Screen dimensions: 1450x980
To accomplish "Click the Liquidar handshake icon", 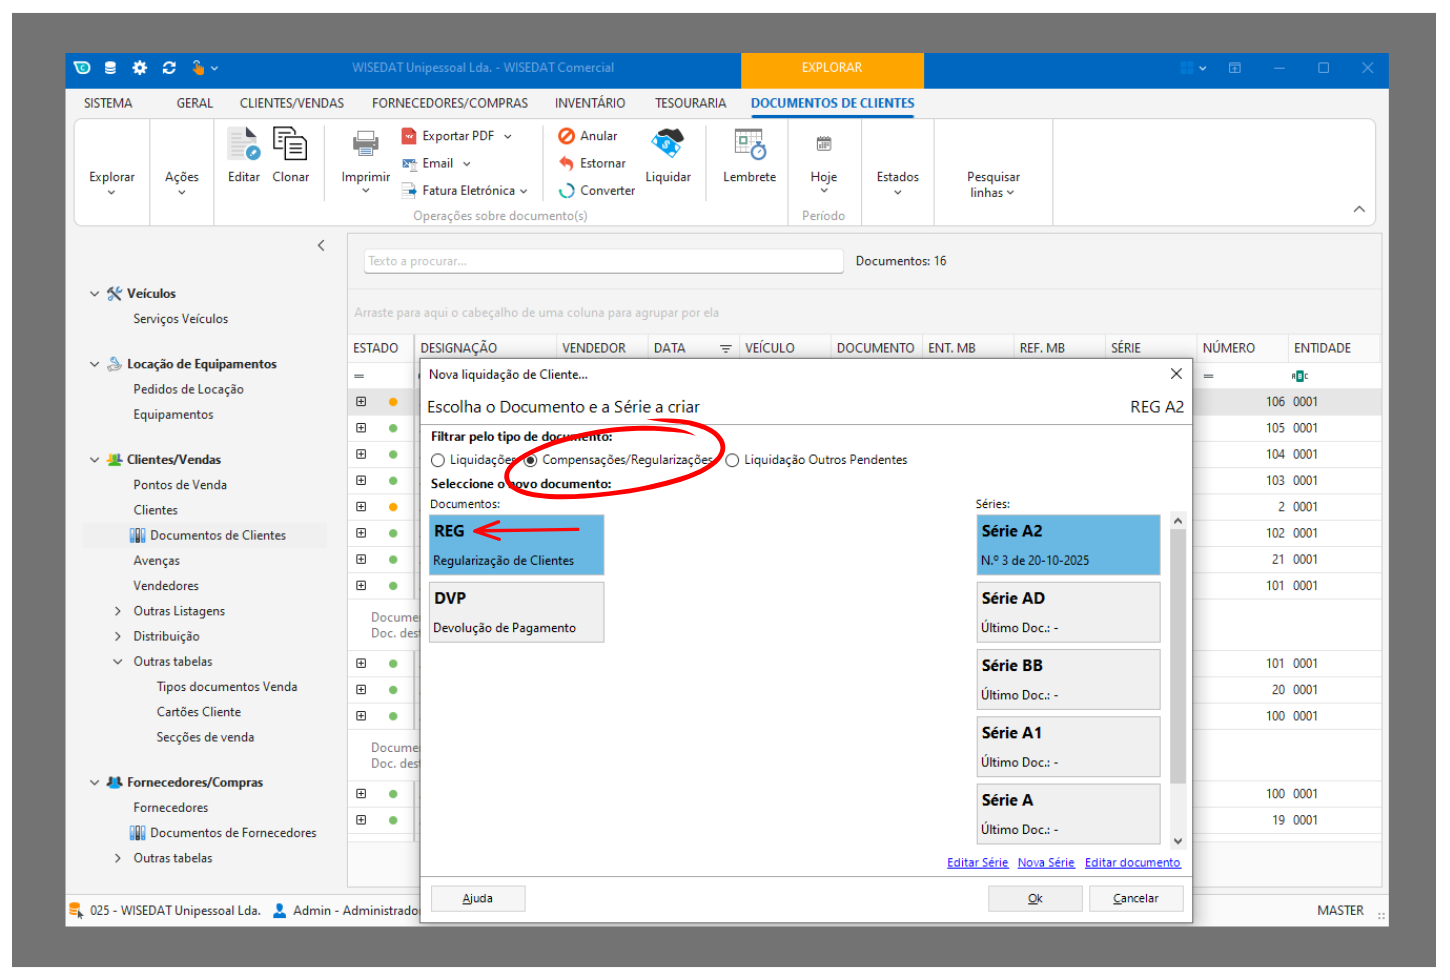I will (667, 144).
